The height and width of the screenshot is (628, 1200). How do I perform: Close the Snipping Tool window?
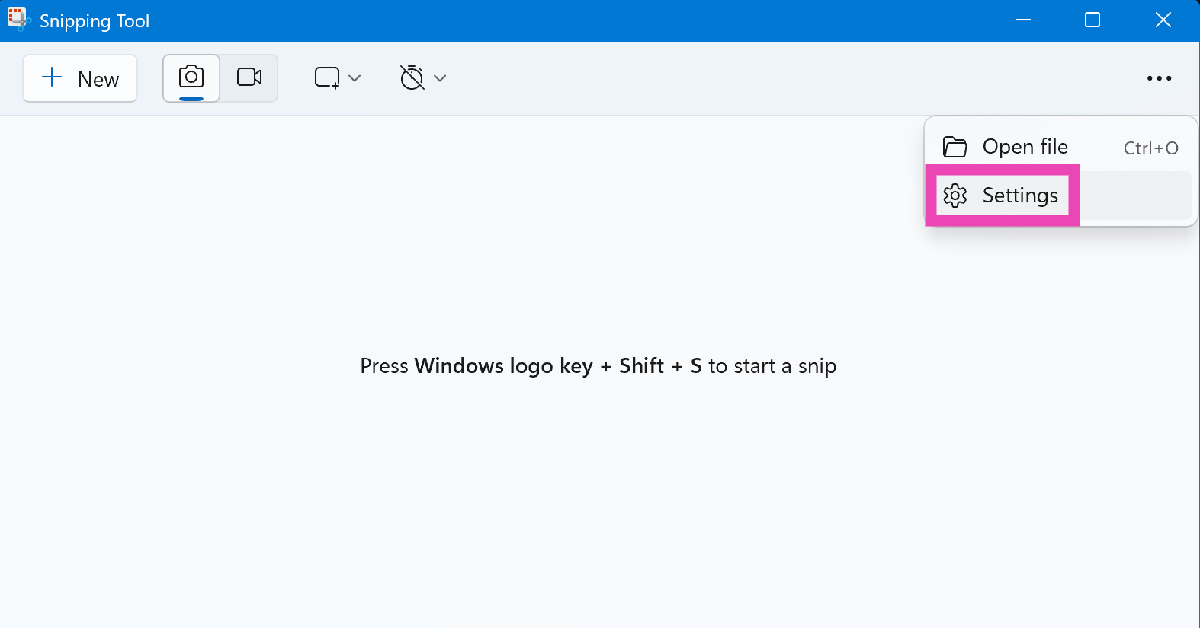coord(1163,20)
